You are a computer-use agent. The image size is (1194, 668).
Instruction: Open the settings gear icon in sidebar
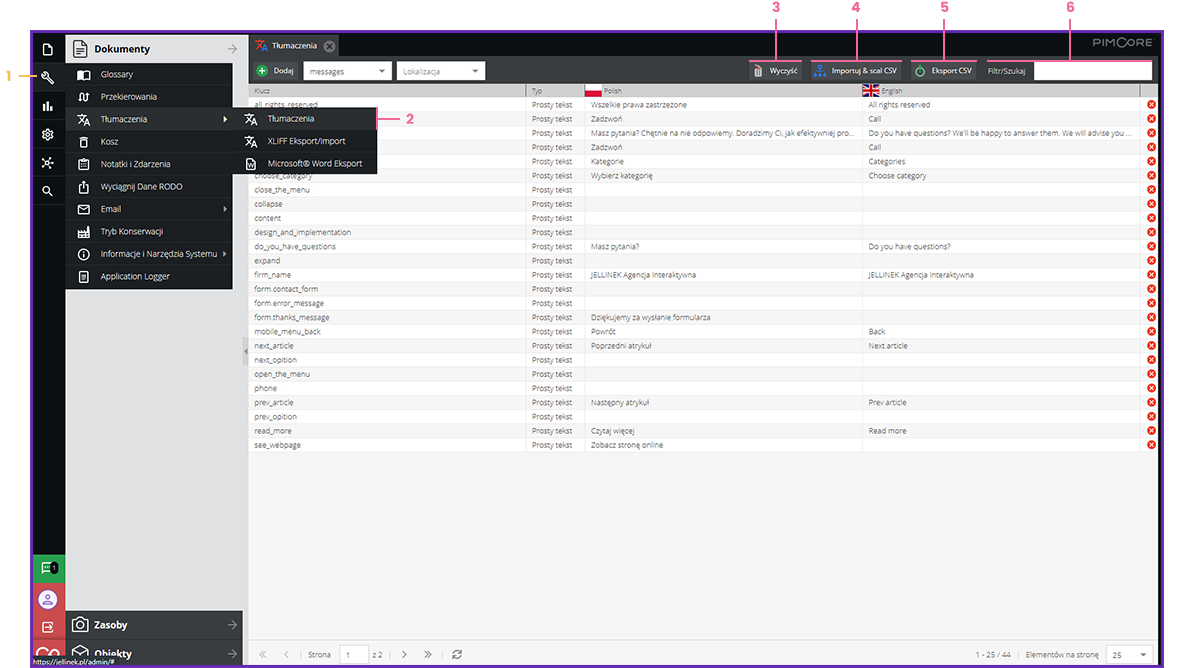click(x=48, y=134)
